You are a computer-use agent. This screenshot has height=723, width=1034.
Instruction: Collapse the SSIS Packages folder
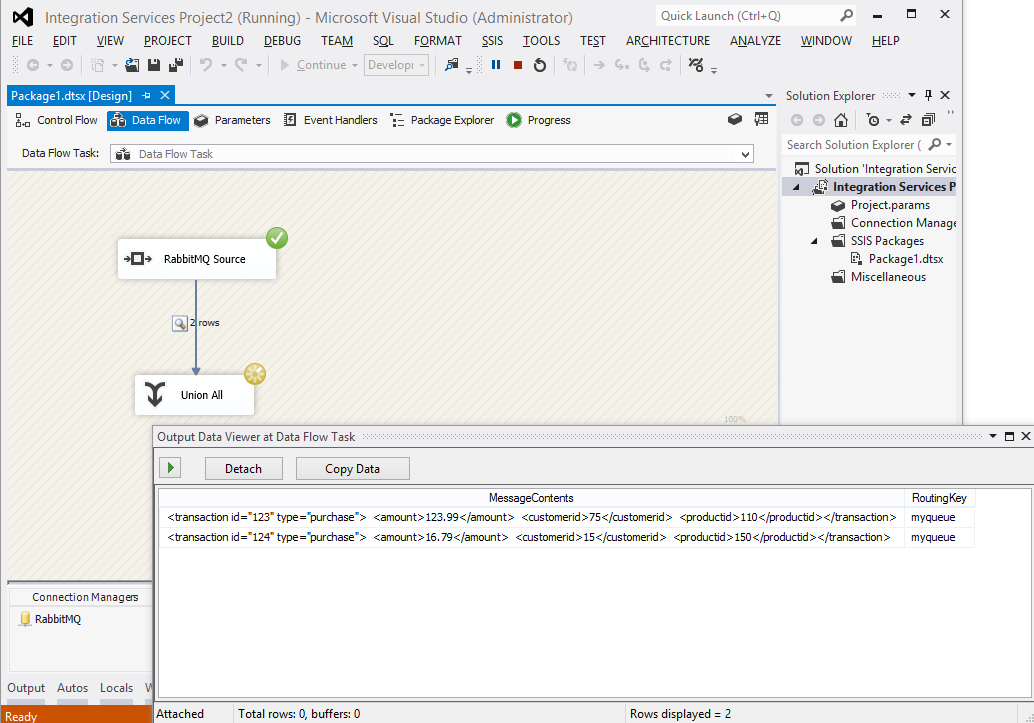814,241
